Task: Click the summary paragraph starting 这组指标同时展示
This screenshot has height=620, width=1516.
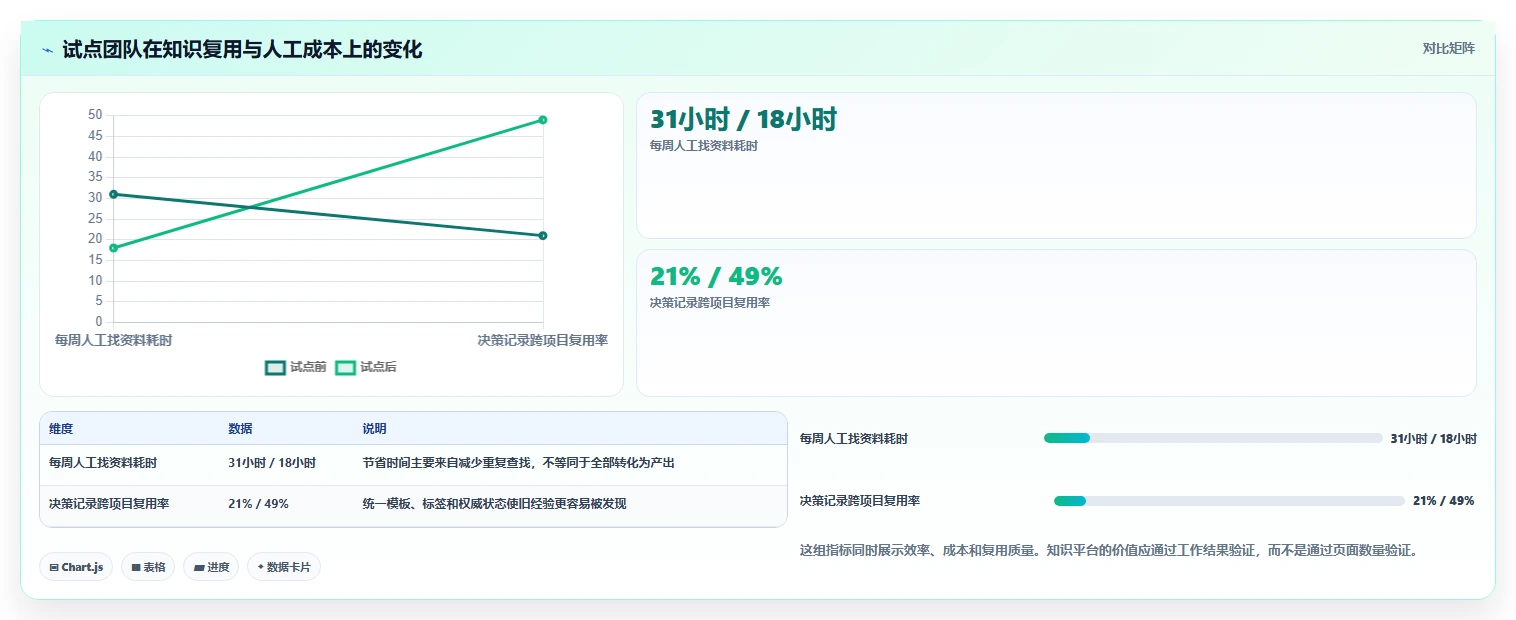Action: point(1109,550)
